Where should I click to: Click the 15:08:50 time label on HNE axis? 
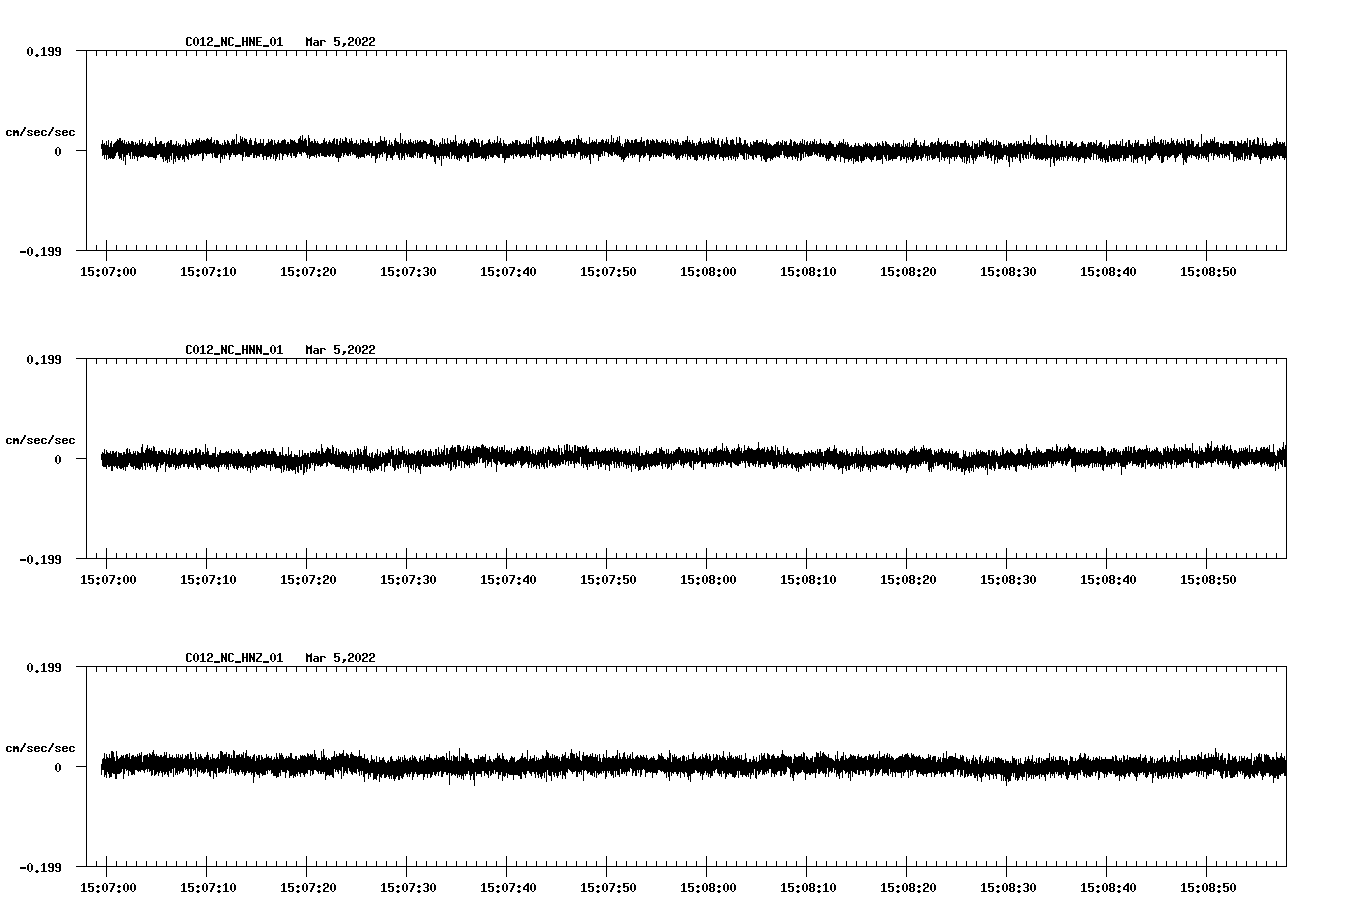[1208, 272]
